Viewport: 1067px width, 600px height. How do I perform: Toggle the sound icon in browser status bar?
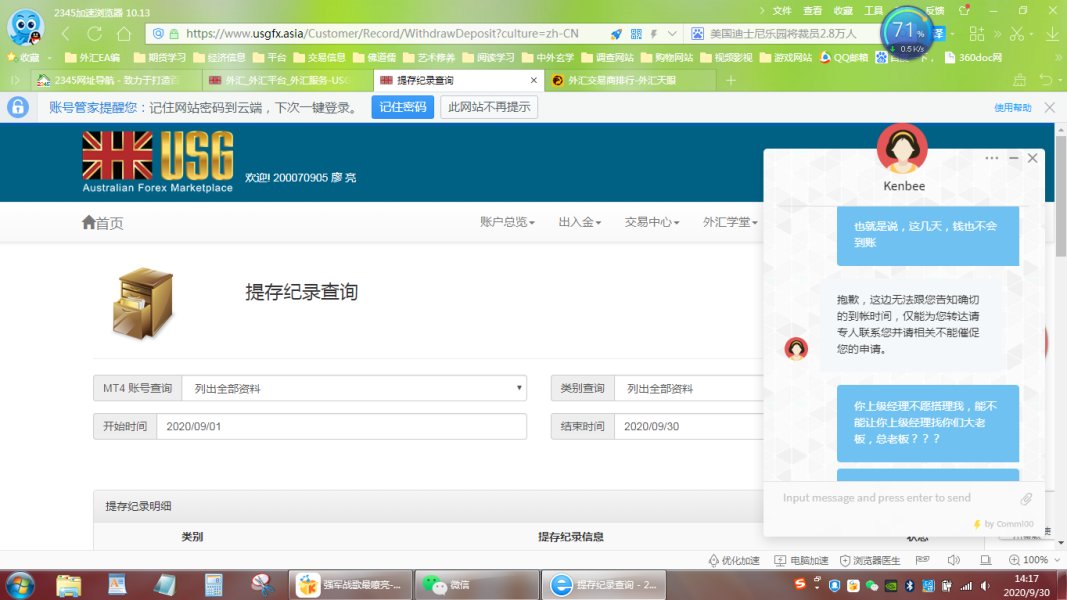click(953, 560)
